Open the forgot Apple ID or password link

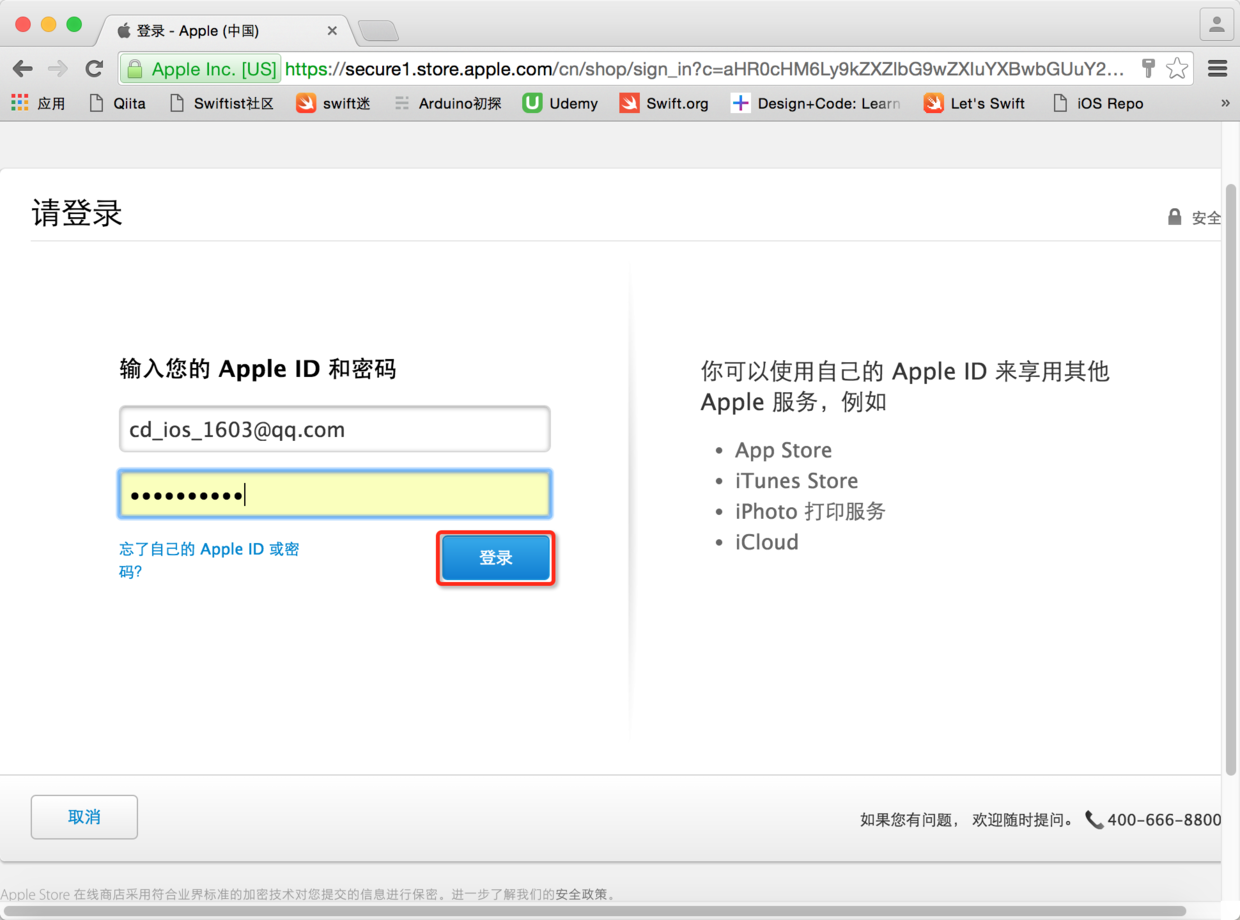tap(209, 560)
